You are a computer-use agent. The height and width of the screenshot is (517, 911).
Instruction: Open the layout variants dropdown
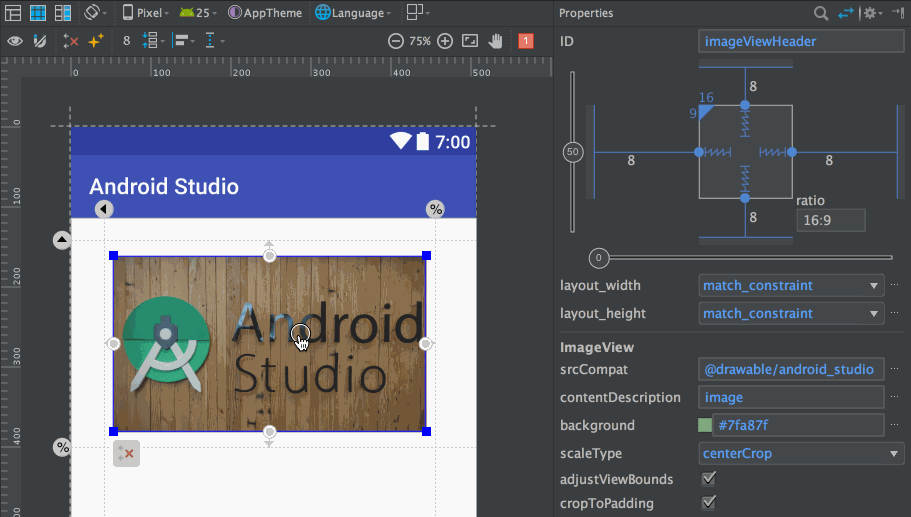[418, 13]
